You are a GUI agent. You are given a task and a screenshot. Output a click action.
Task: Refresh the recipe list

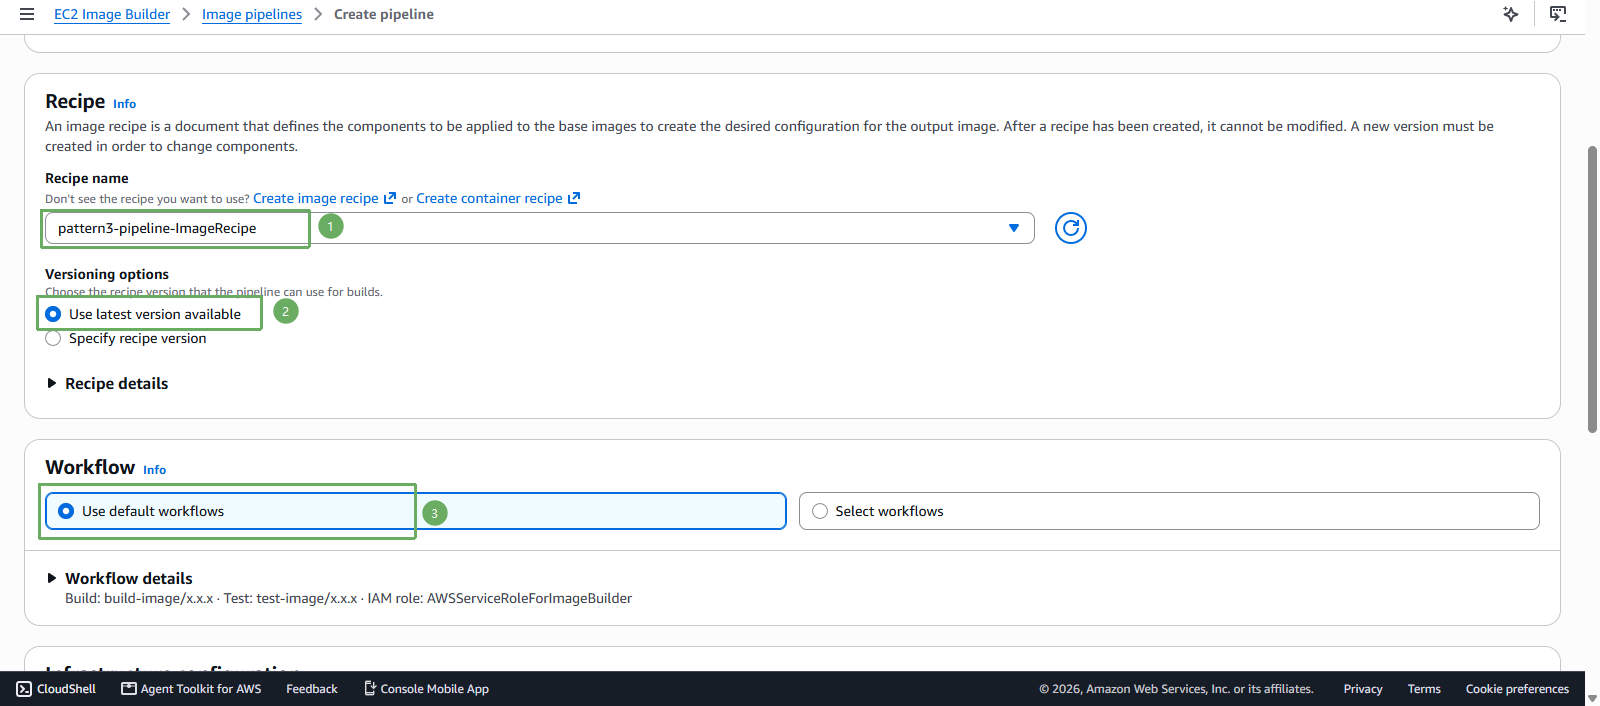pyautogui.click(x=1070, y=228)
